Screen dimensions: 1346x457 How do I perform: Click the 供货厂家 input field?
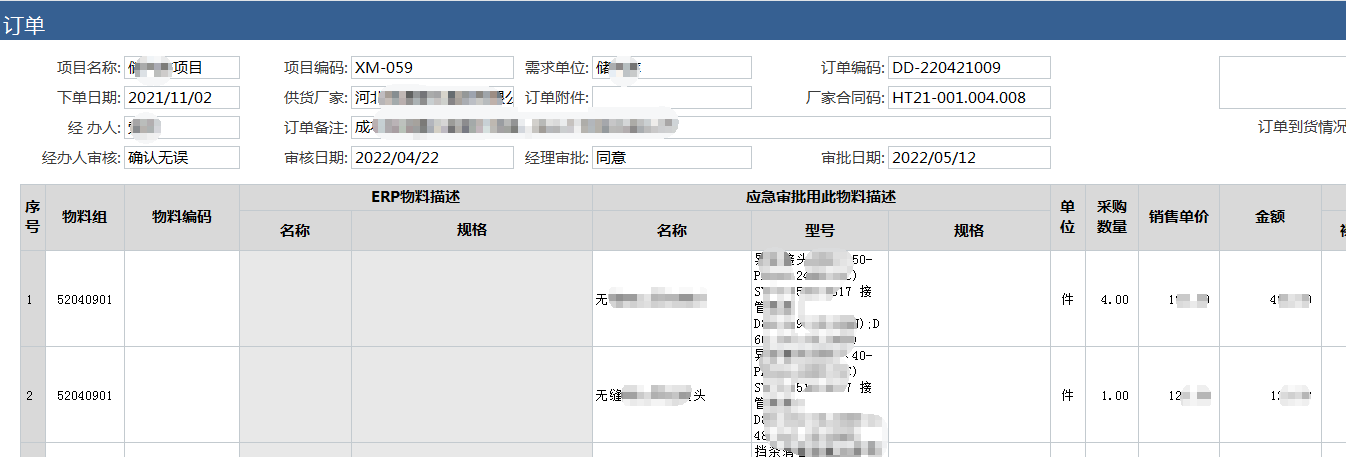coord(431,98)
